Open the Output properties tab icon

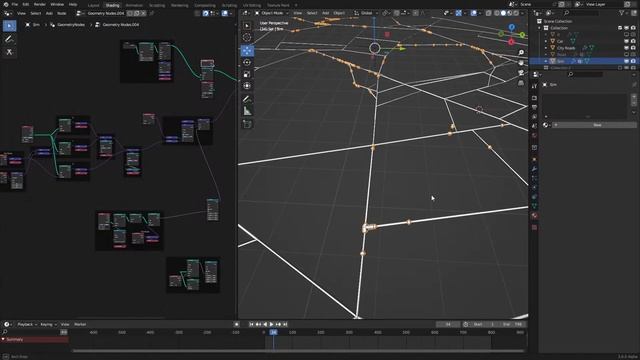(x=534, y=107)
